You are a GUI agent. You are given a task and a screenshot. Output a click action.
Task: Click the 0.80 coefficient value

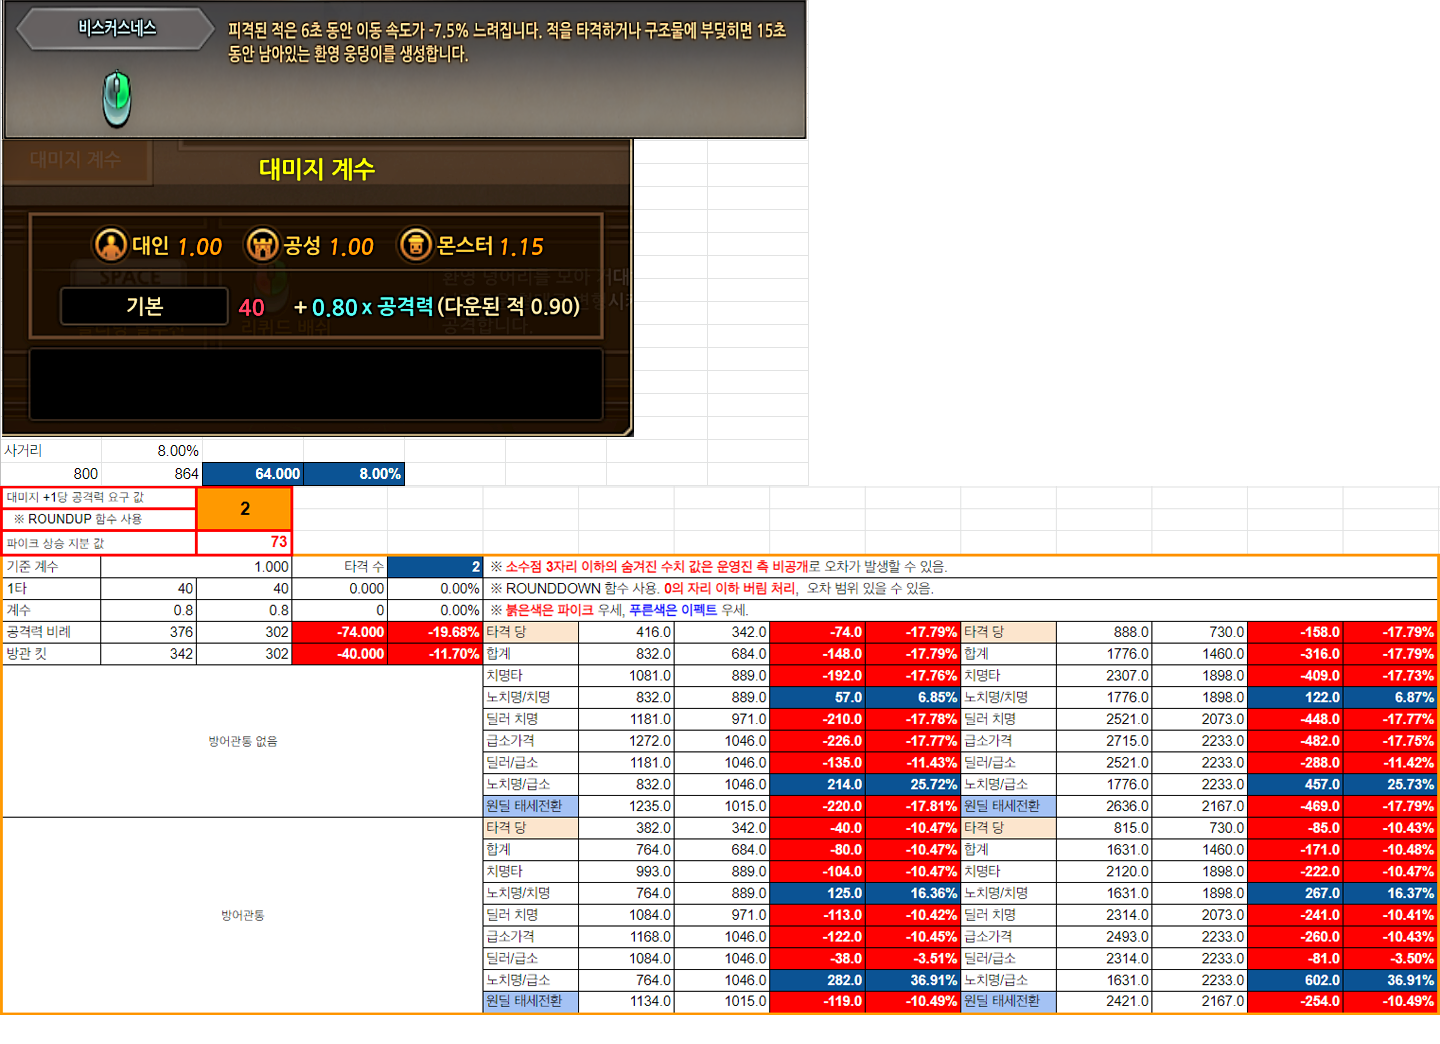pyautogui.click(x=335, y=308)
